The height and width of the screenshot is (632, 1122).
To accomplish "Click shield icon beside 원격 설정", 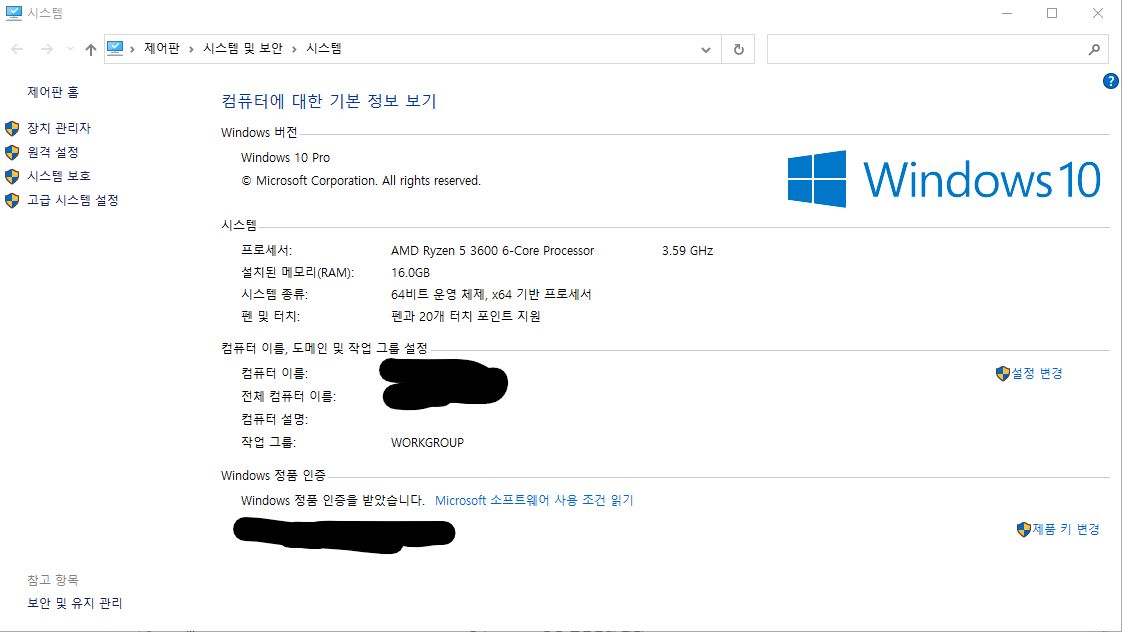I will 12,152.
